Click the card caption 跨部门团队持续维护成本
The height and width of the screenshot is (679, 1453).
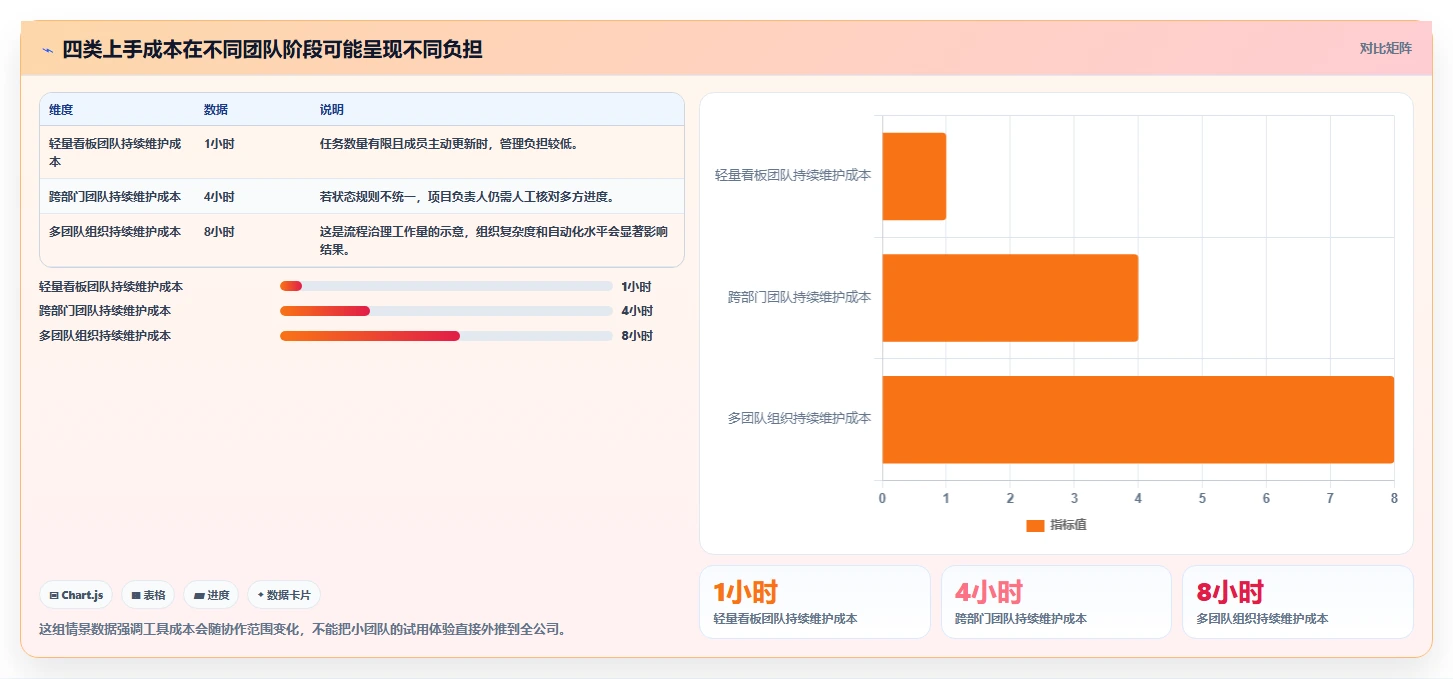click(x=1021, y=619)
